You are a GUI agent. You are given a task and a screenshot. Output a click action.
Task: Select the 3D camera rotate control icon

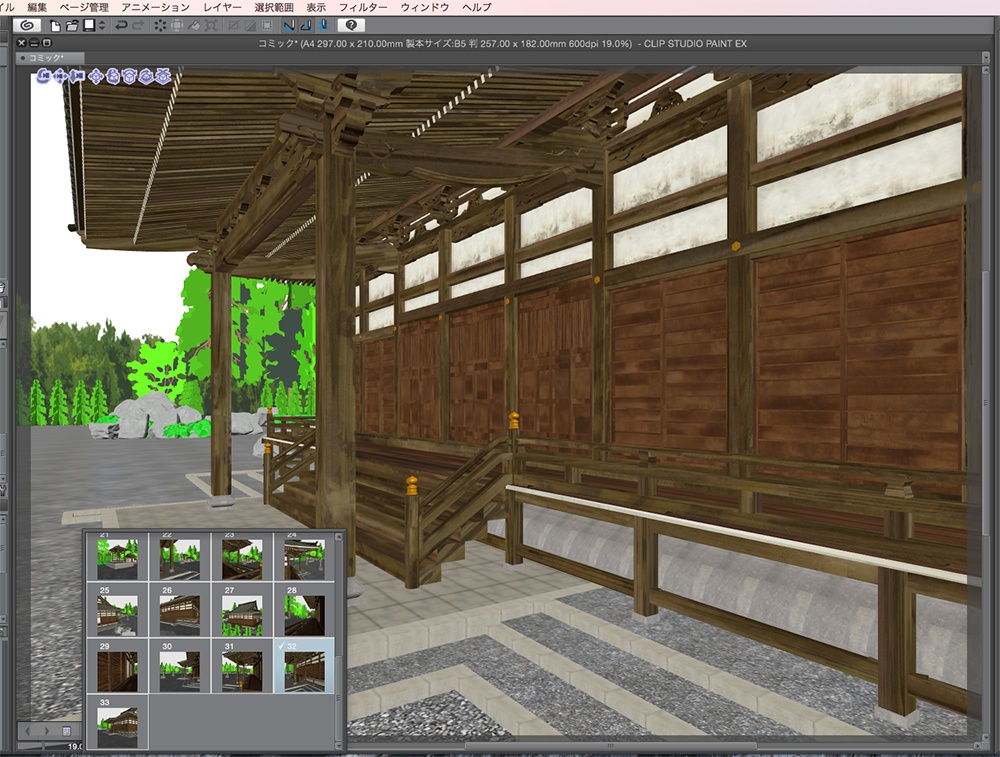[x=43, y=77]
